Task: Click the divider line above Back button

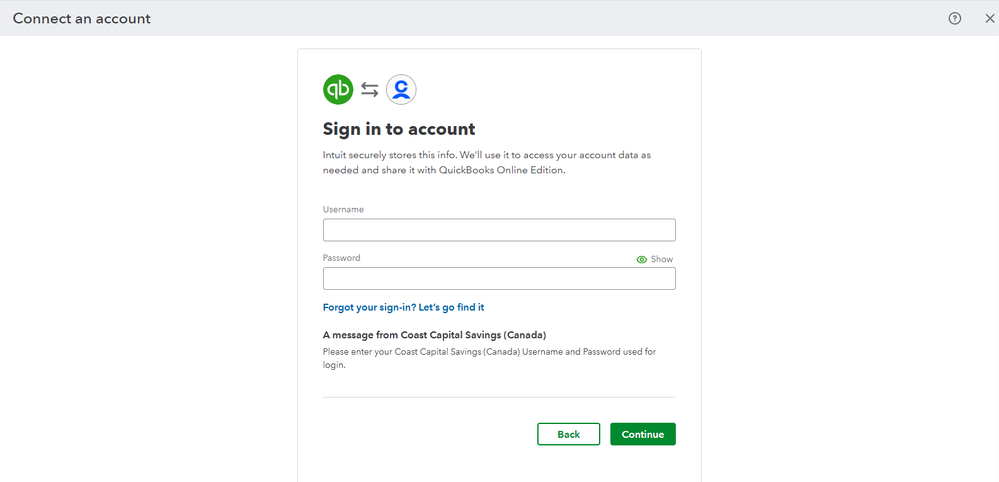Action: point(499,397)
